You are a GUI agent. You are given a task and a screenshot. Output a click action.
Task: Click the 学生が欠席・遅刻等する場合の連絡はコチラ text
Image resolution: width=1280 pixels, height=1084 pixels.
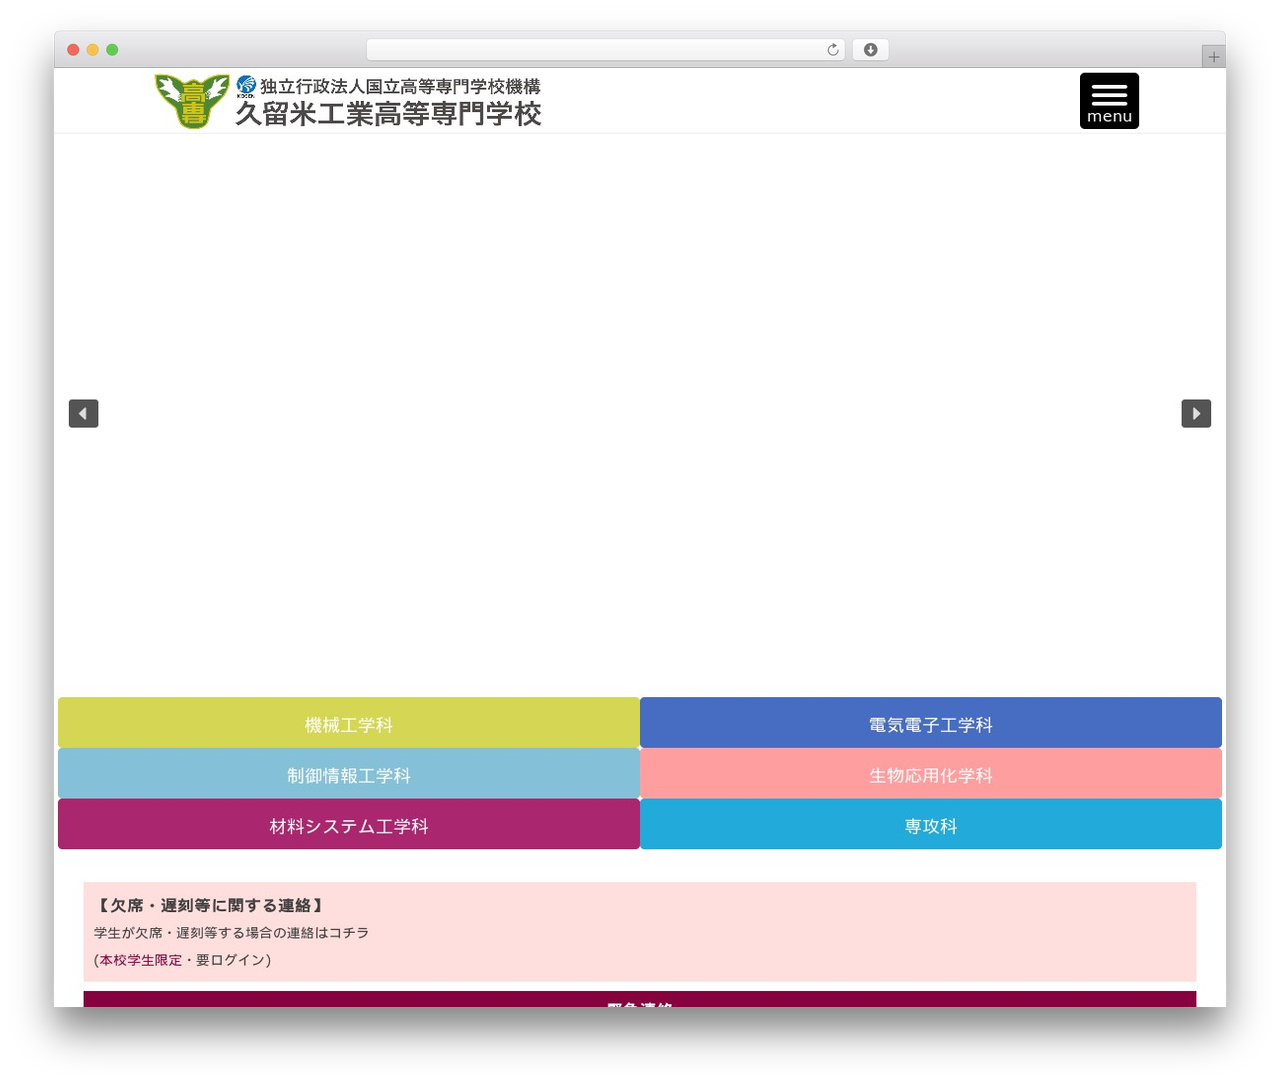tap(231, 933)
